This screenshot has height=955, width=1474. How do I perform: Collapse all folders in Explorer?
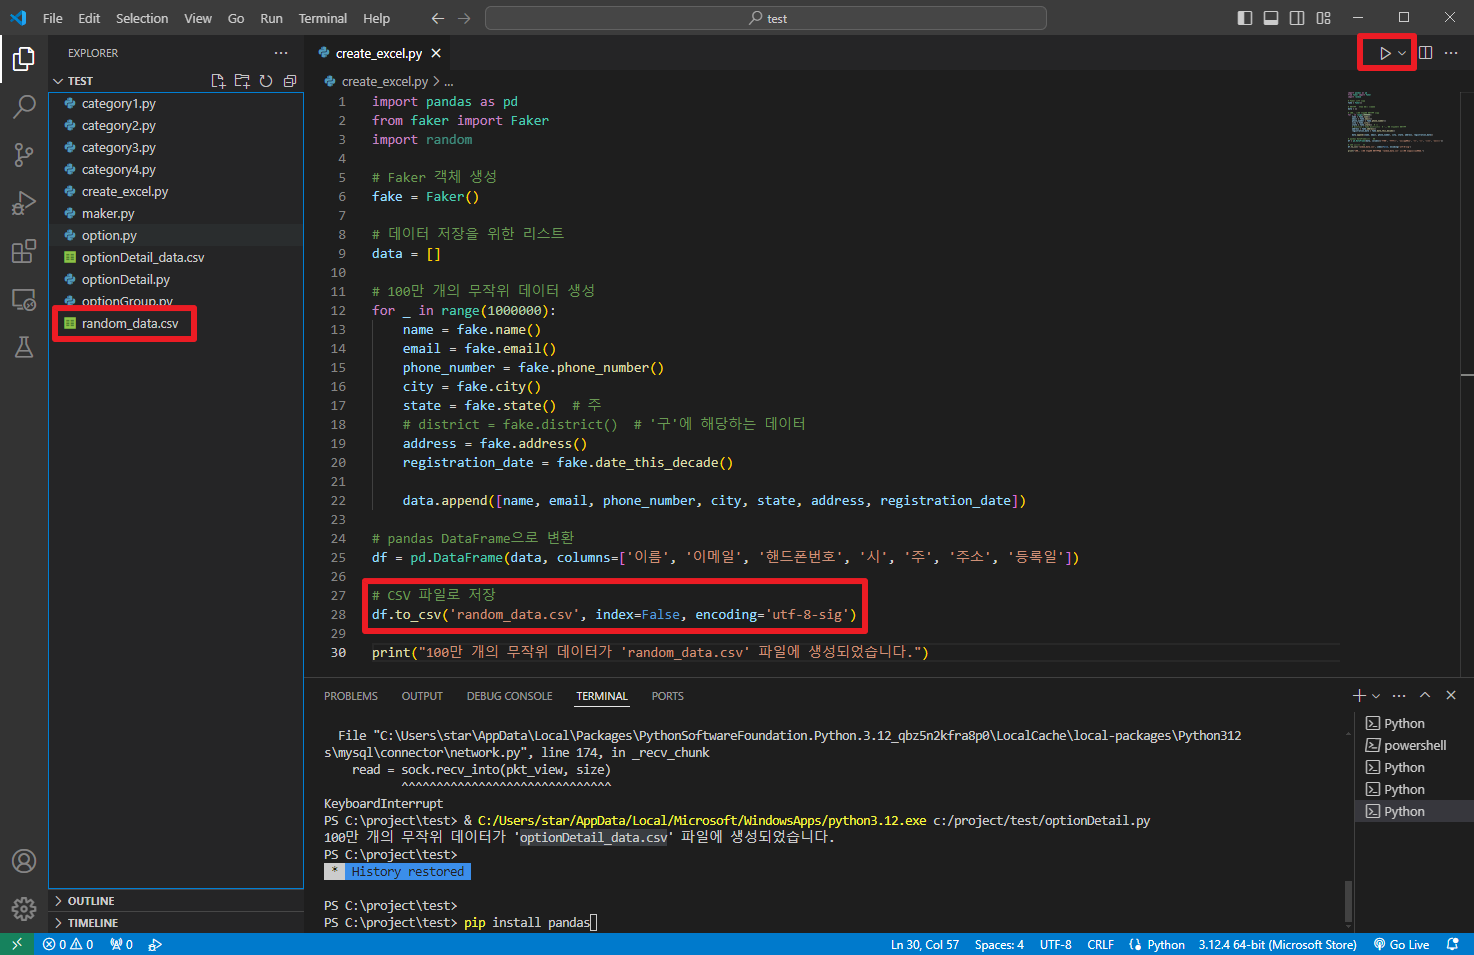(290, 81)
